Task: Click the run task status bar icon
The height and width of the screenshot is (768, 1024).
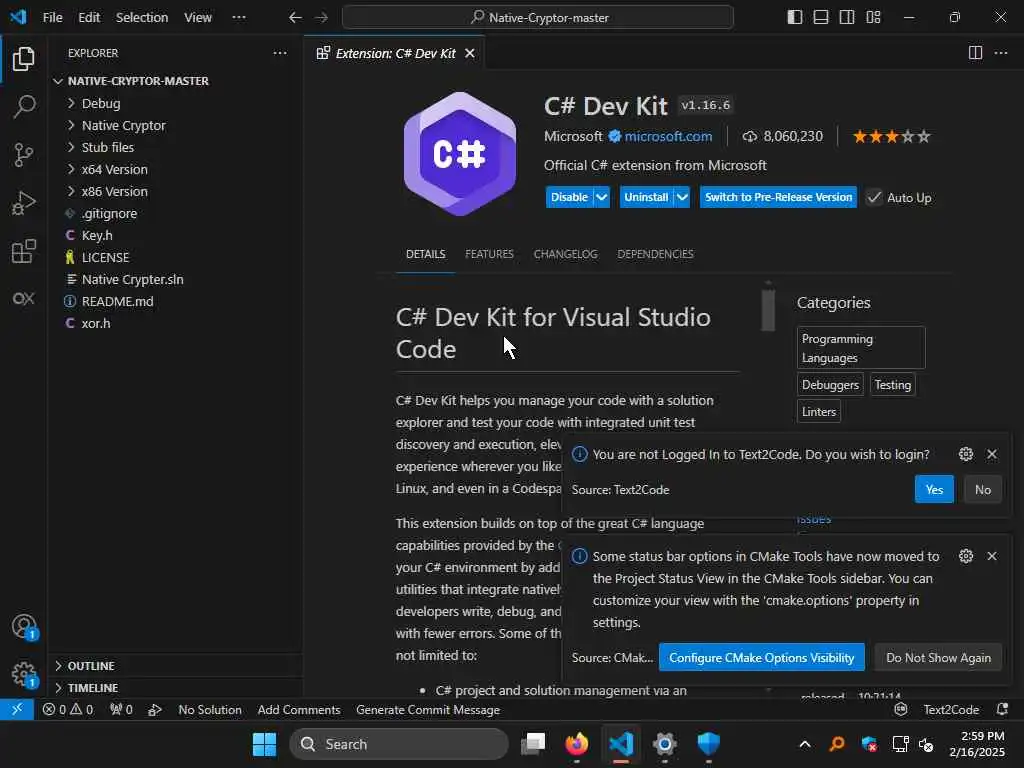Action: (155, 709)
